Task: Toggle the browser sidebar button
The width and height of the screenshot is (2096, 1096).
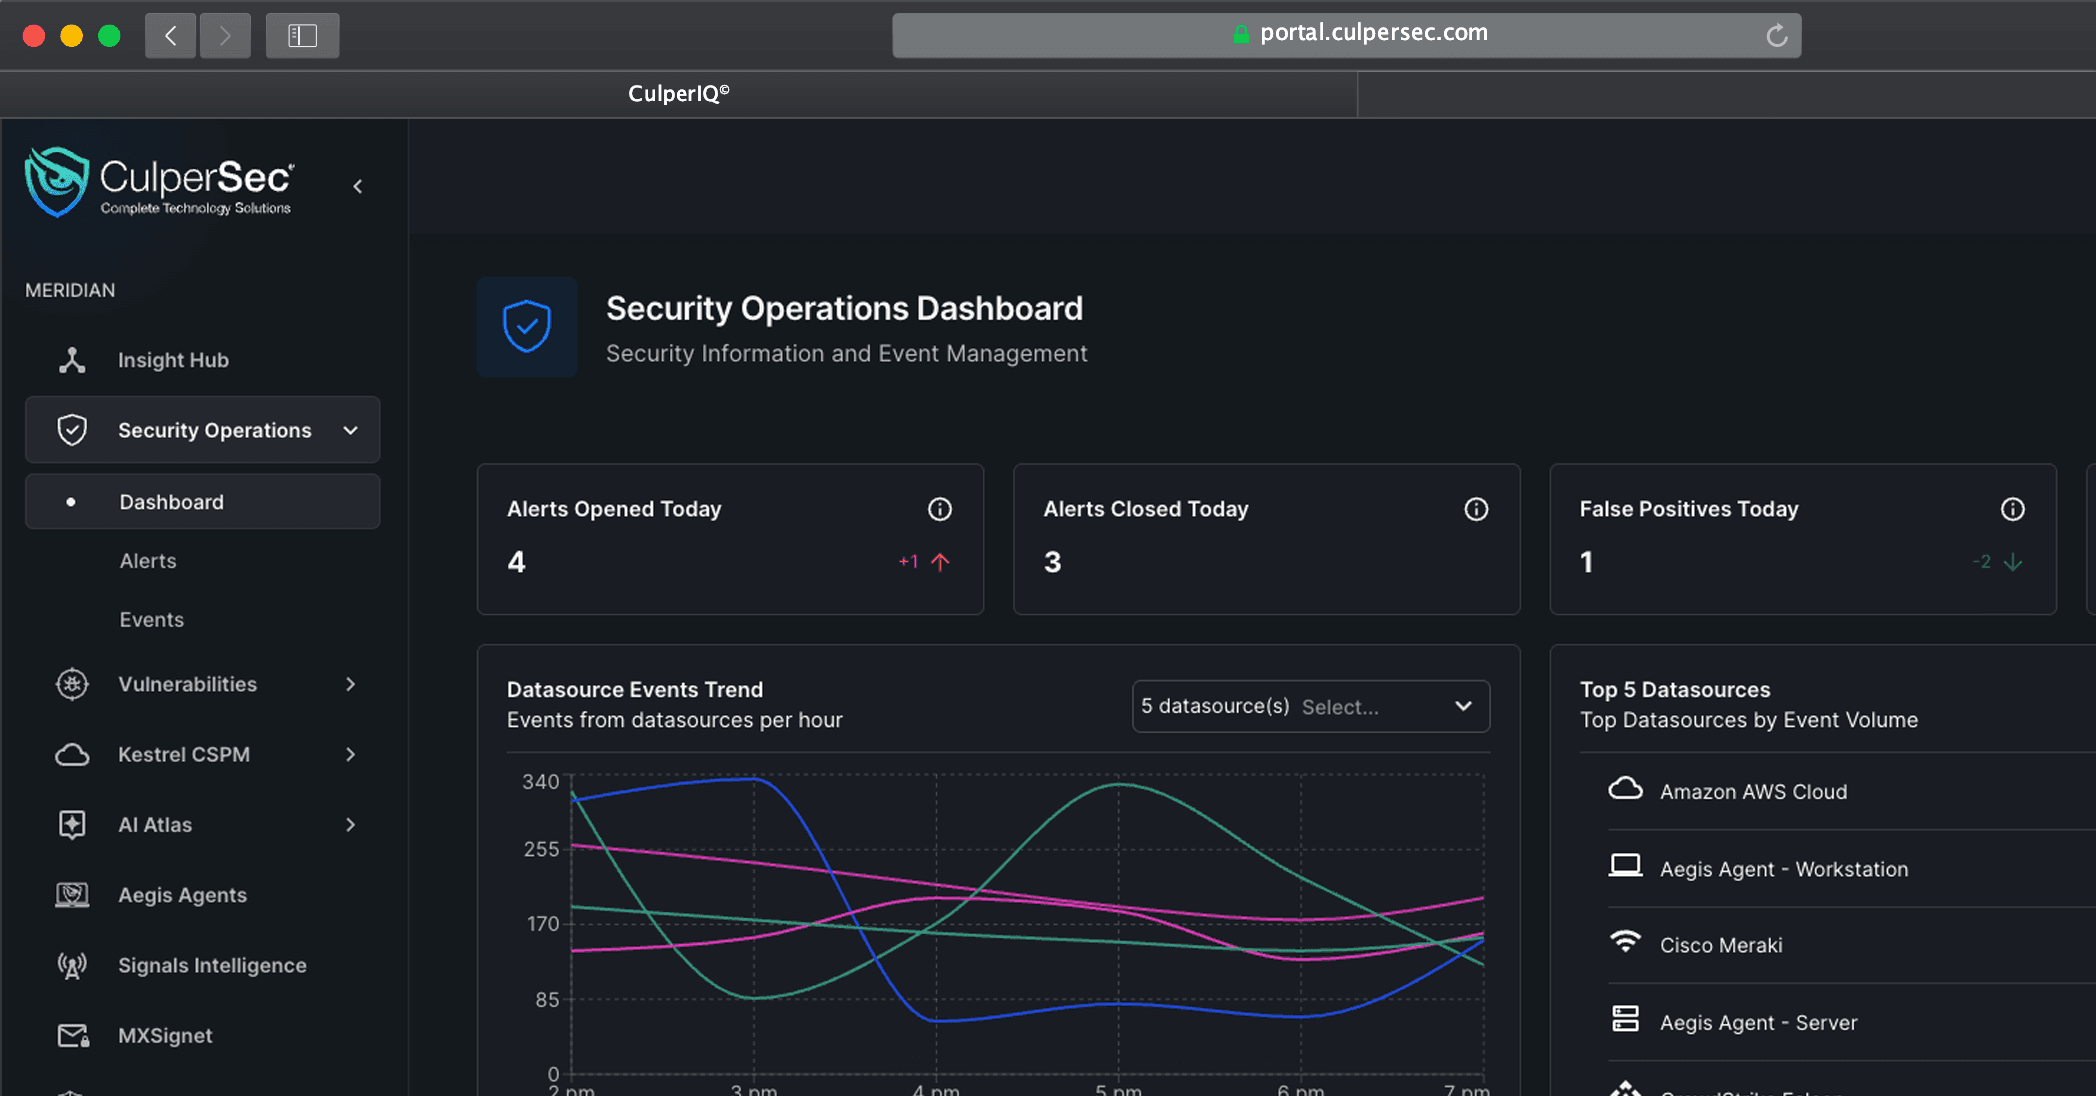Action: coord(302,36)
